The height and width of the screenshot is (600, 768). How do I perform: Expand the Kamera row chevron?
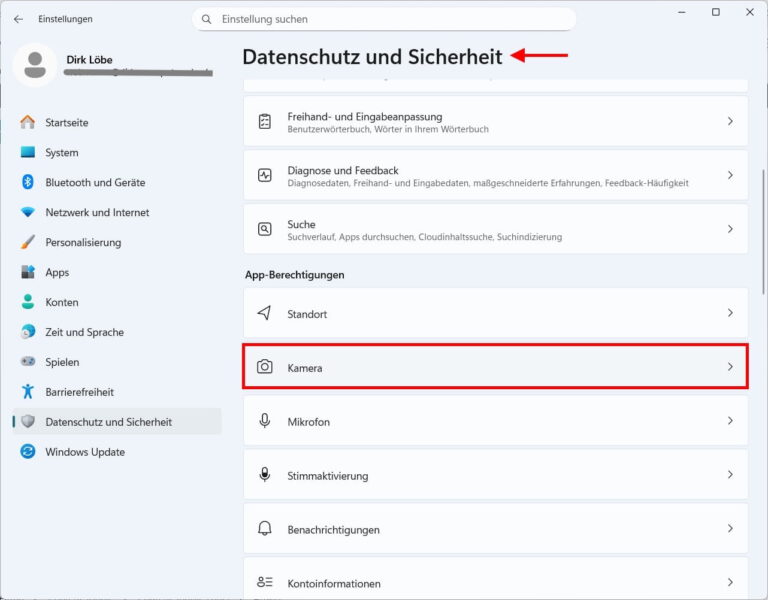point(730,366)
